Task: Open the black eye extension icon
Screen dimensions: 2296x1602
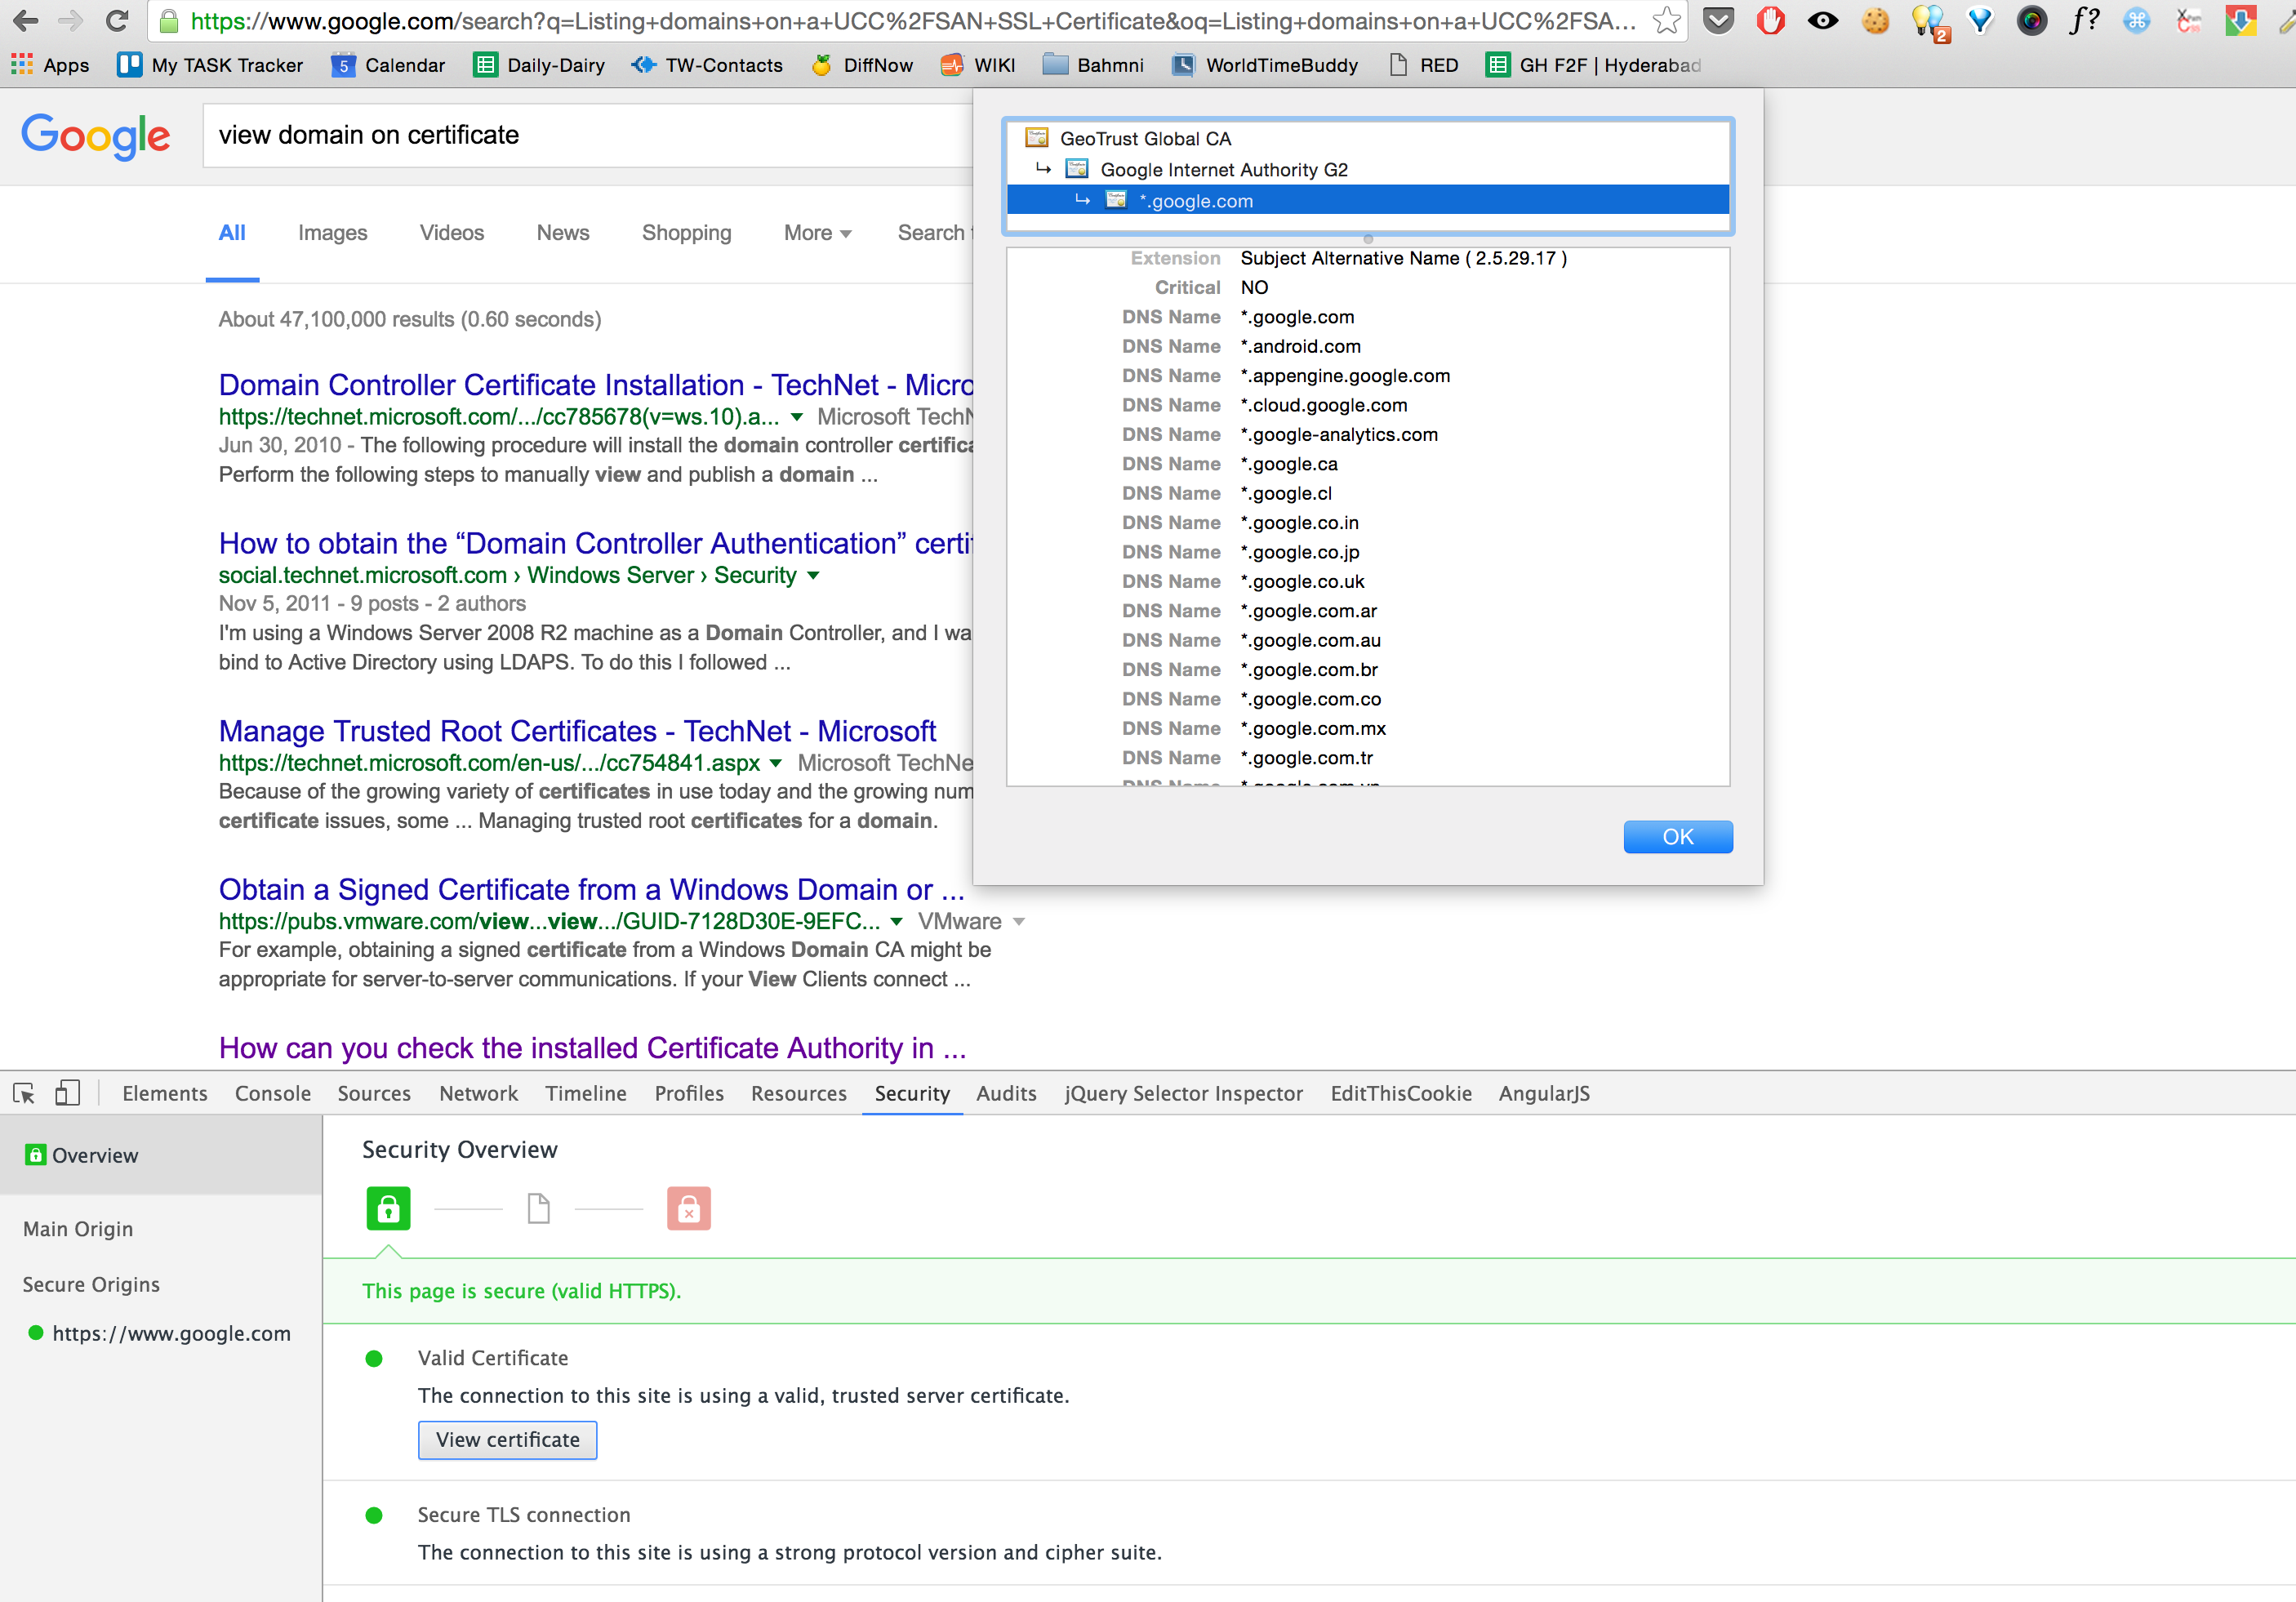Action: pos(1823,21)
